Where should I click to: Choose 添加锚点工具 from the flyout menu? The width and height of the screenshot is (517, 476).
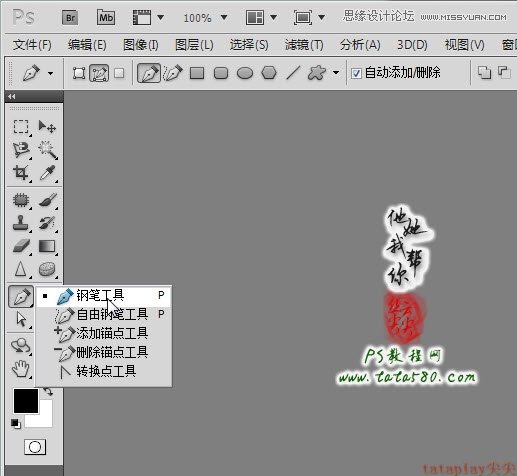pos(104,333)
